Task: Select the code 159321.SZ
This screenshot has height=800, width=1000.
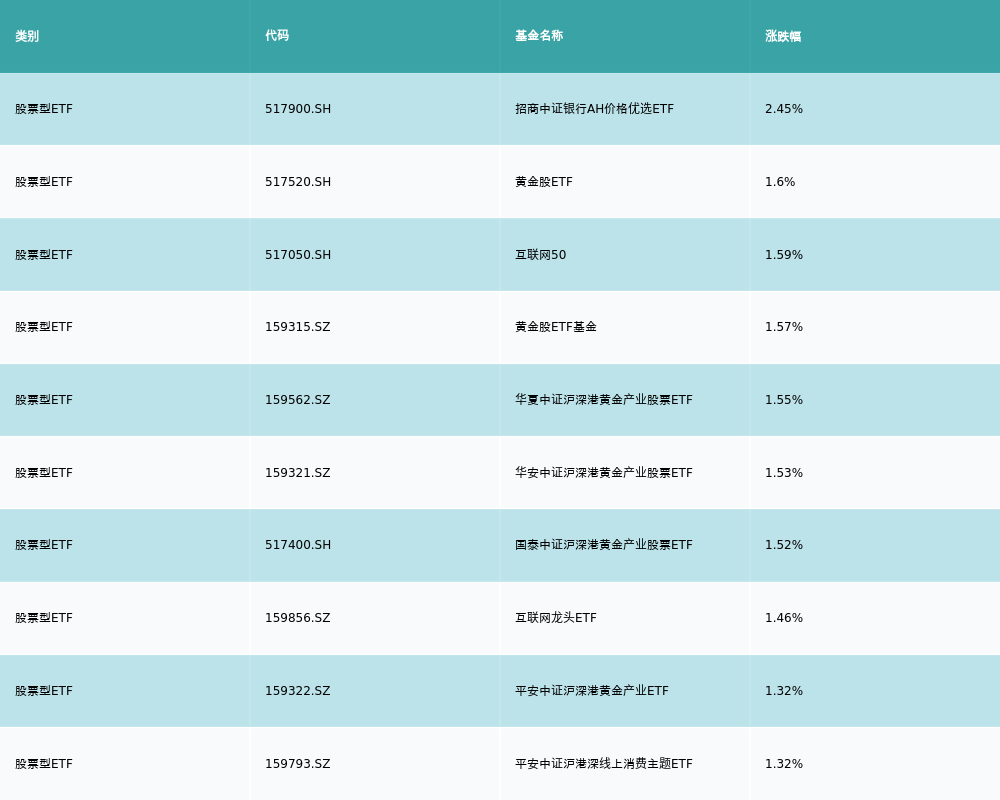Action: (298, 473)
